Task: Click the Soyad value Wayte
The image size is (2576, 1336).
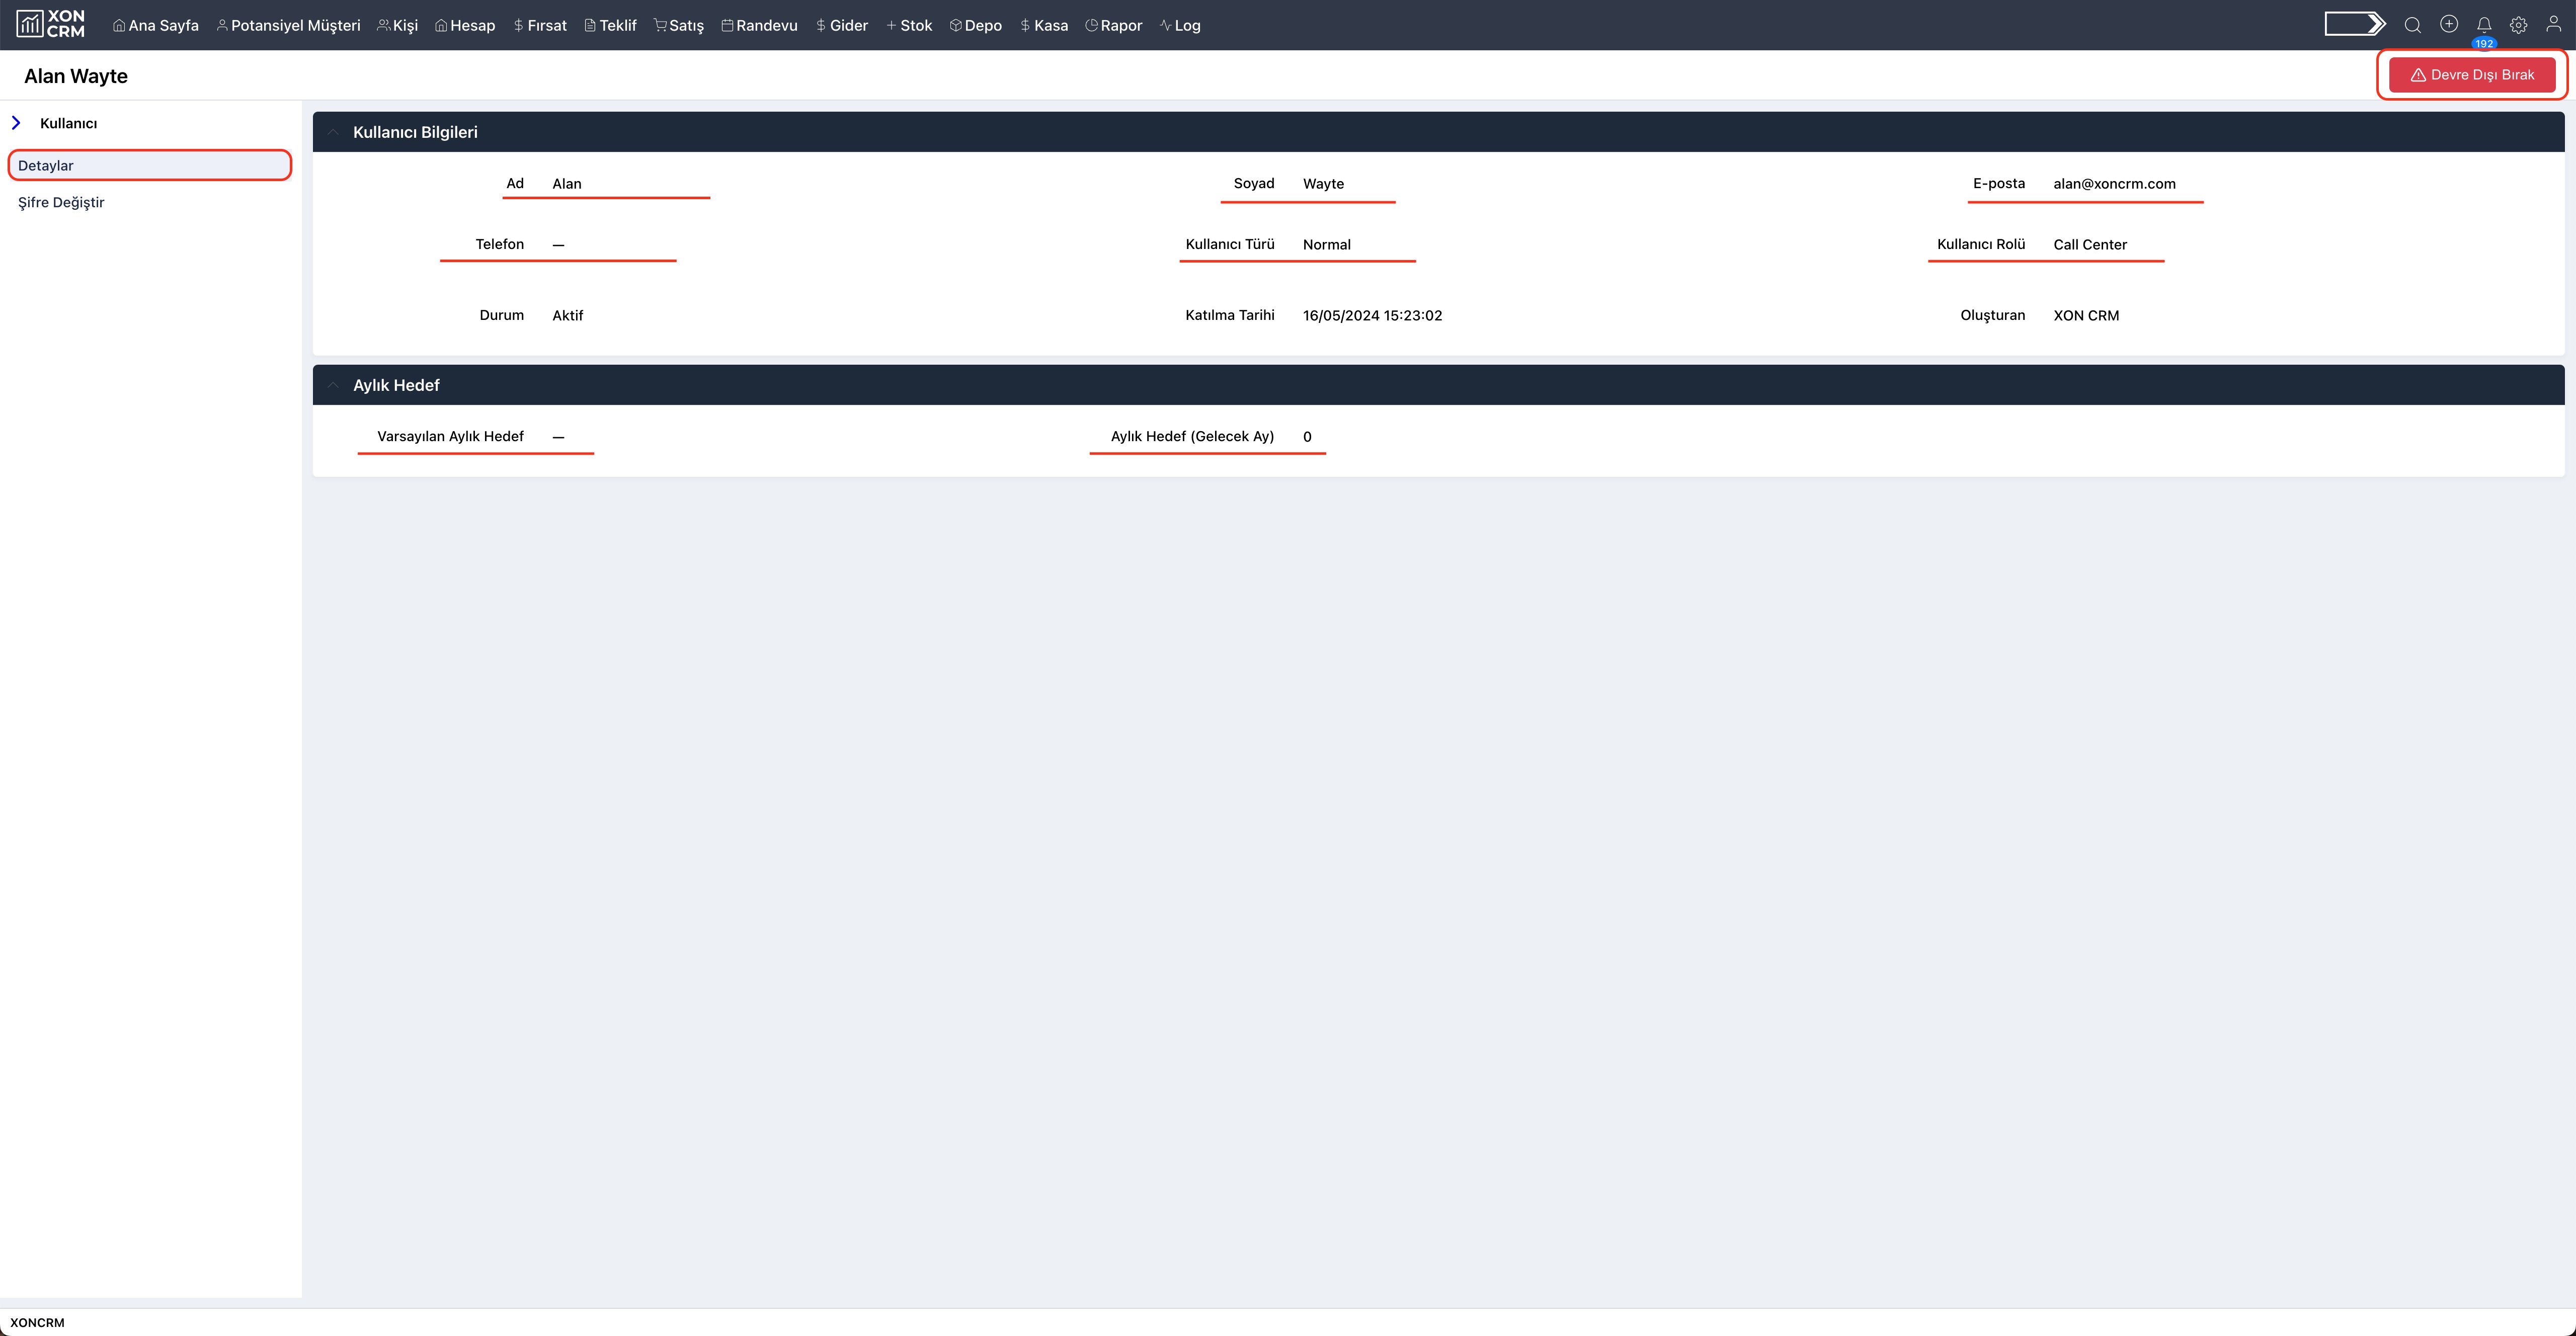Action: point(1323,183)
